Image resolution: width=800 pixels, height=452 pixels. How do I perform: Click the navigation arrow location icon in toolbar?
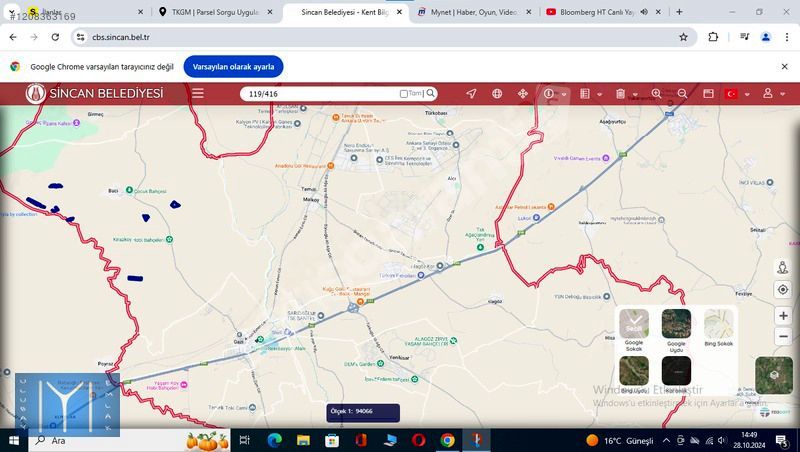(471, 94)
